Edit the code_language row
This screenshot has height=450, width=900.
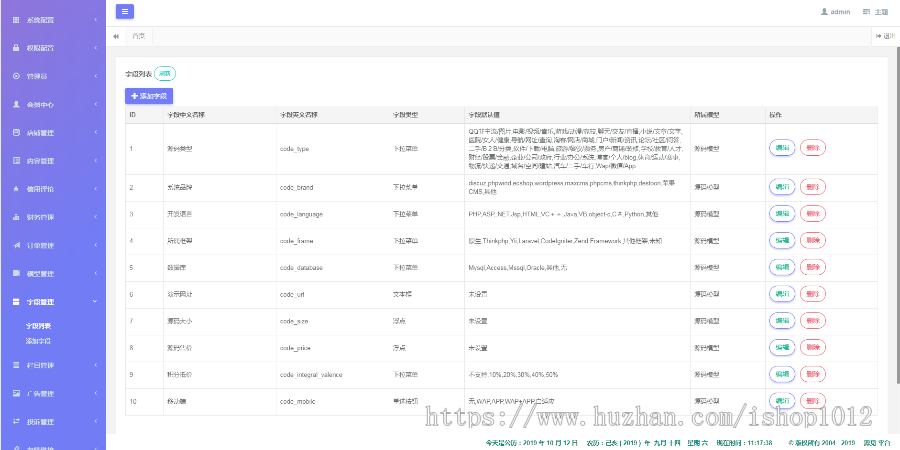782,214
